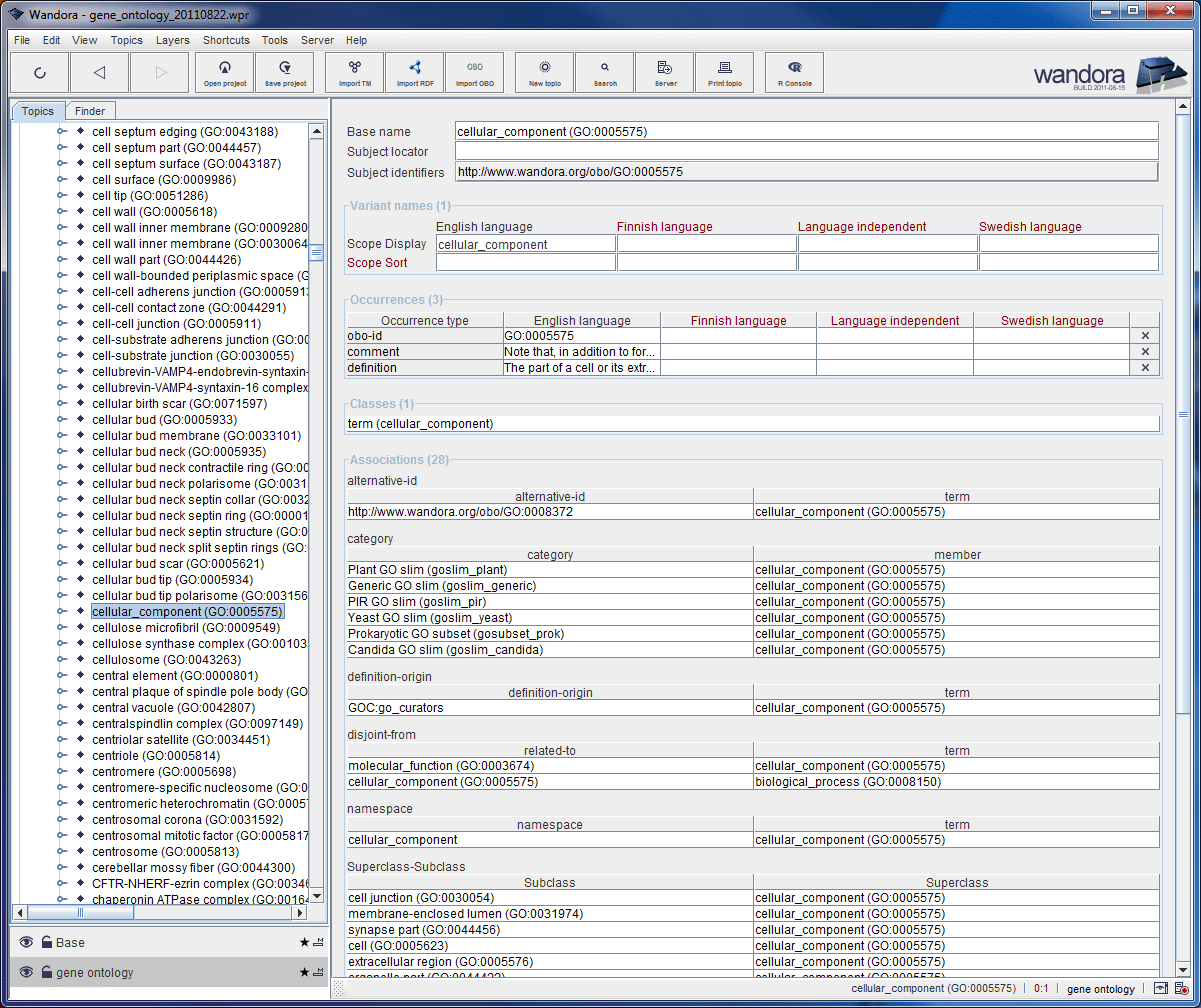The height and width of the screenshot is (1008, 1201).
Task: Print the current topic
Action: (724, 72)
